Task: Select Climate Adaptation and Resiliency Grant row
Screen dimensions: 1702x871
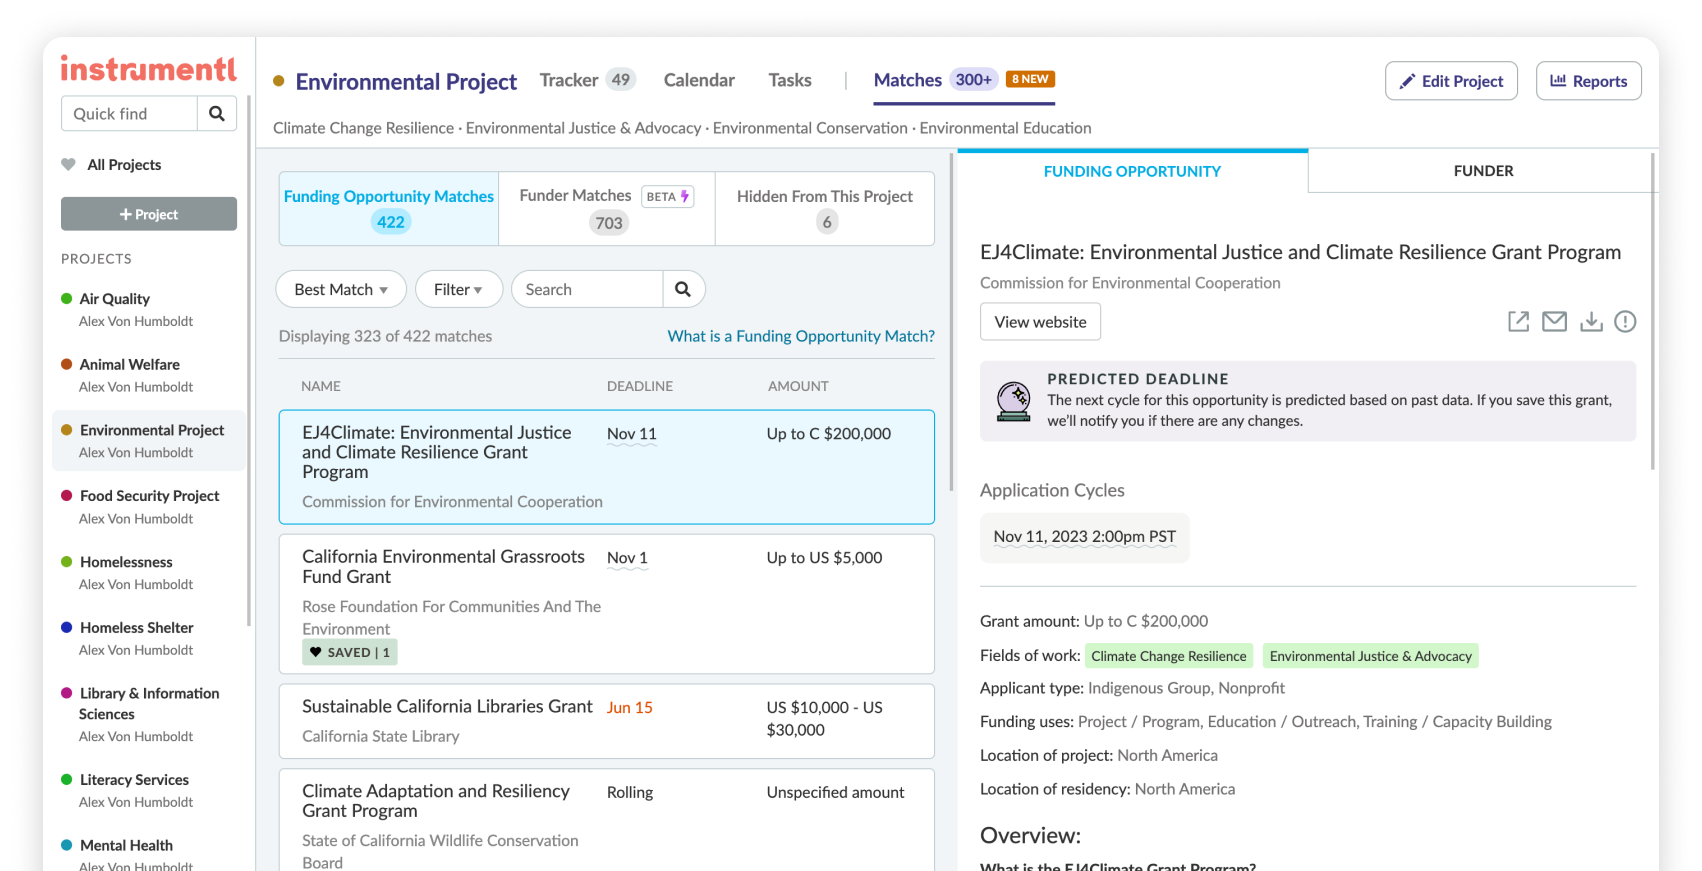Action: click(606, 820)
